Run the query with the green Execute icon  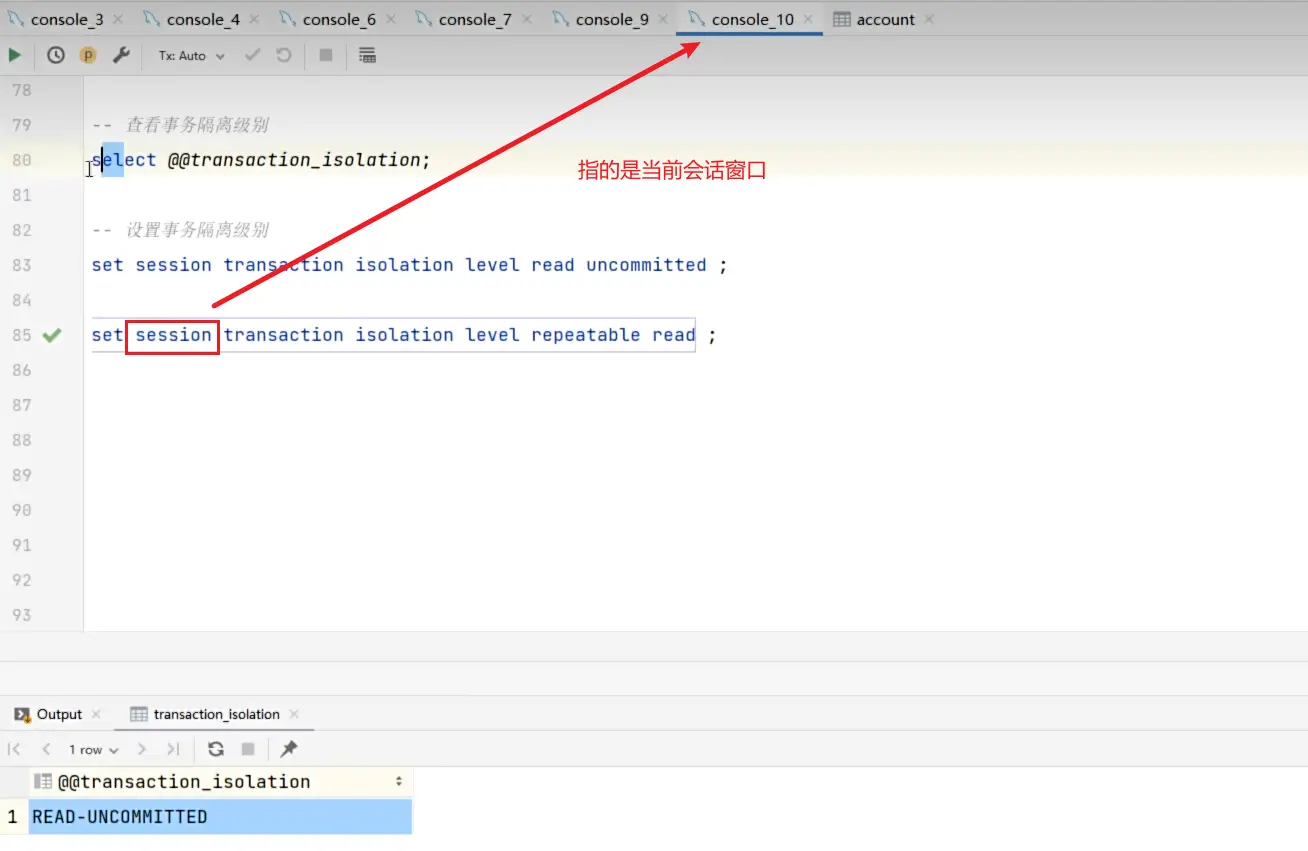pos(15,55)
